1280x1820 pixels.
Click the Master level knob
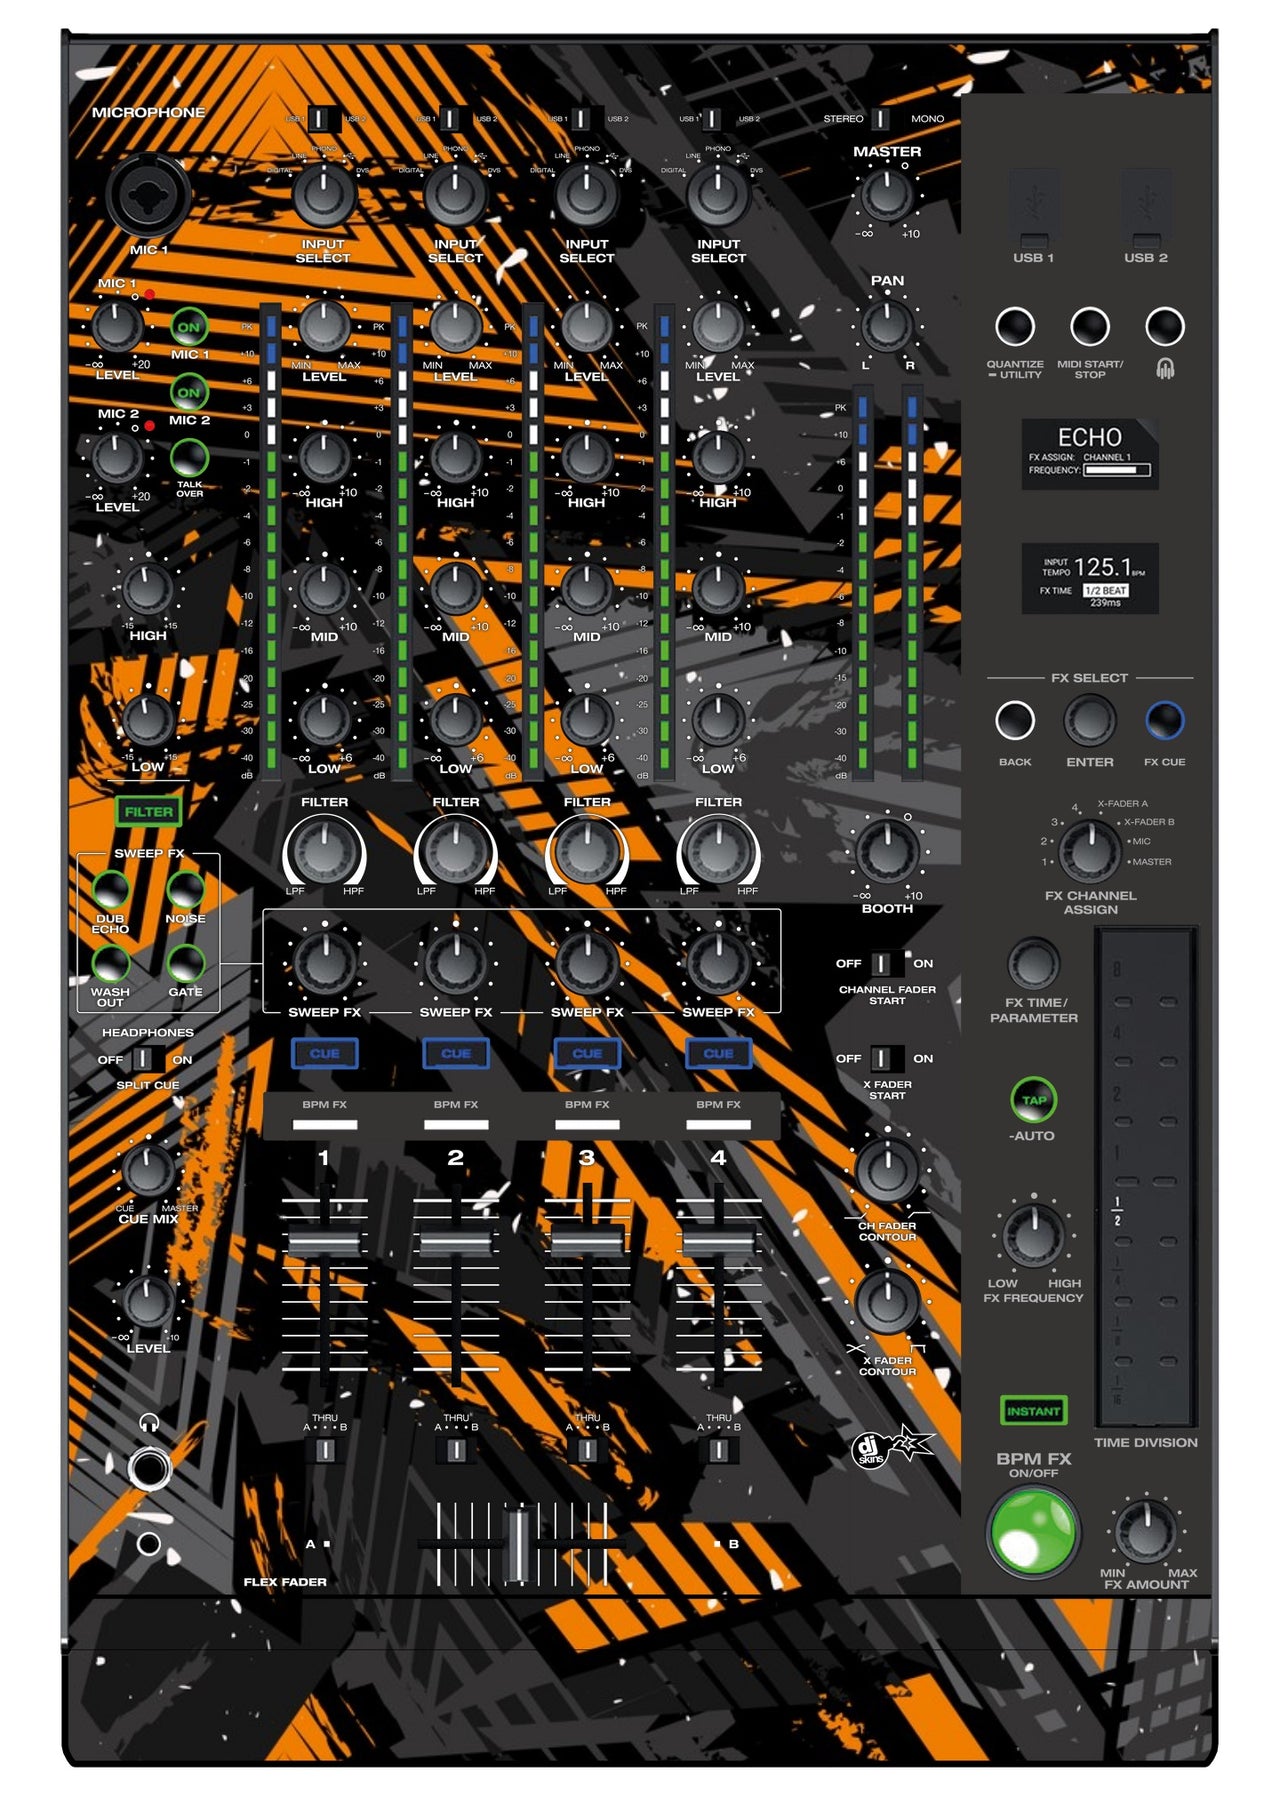887,194
